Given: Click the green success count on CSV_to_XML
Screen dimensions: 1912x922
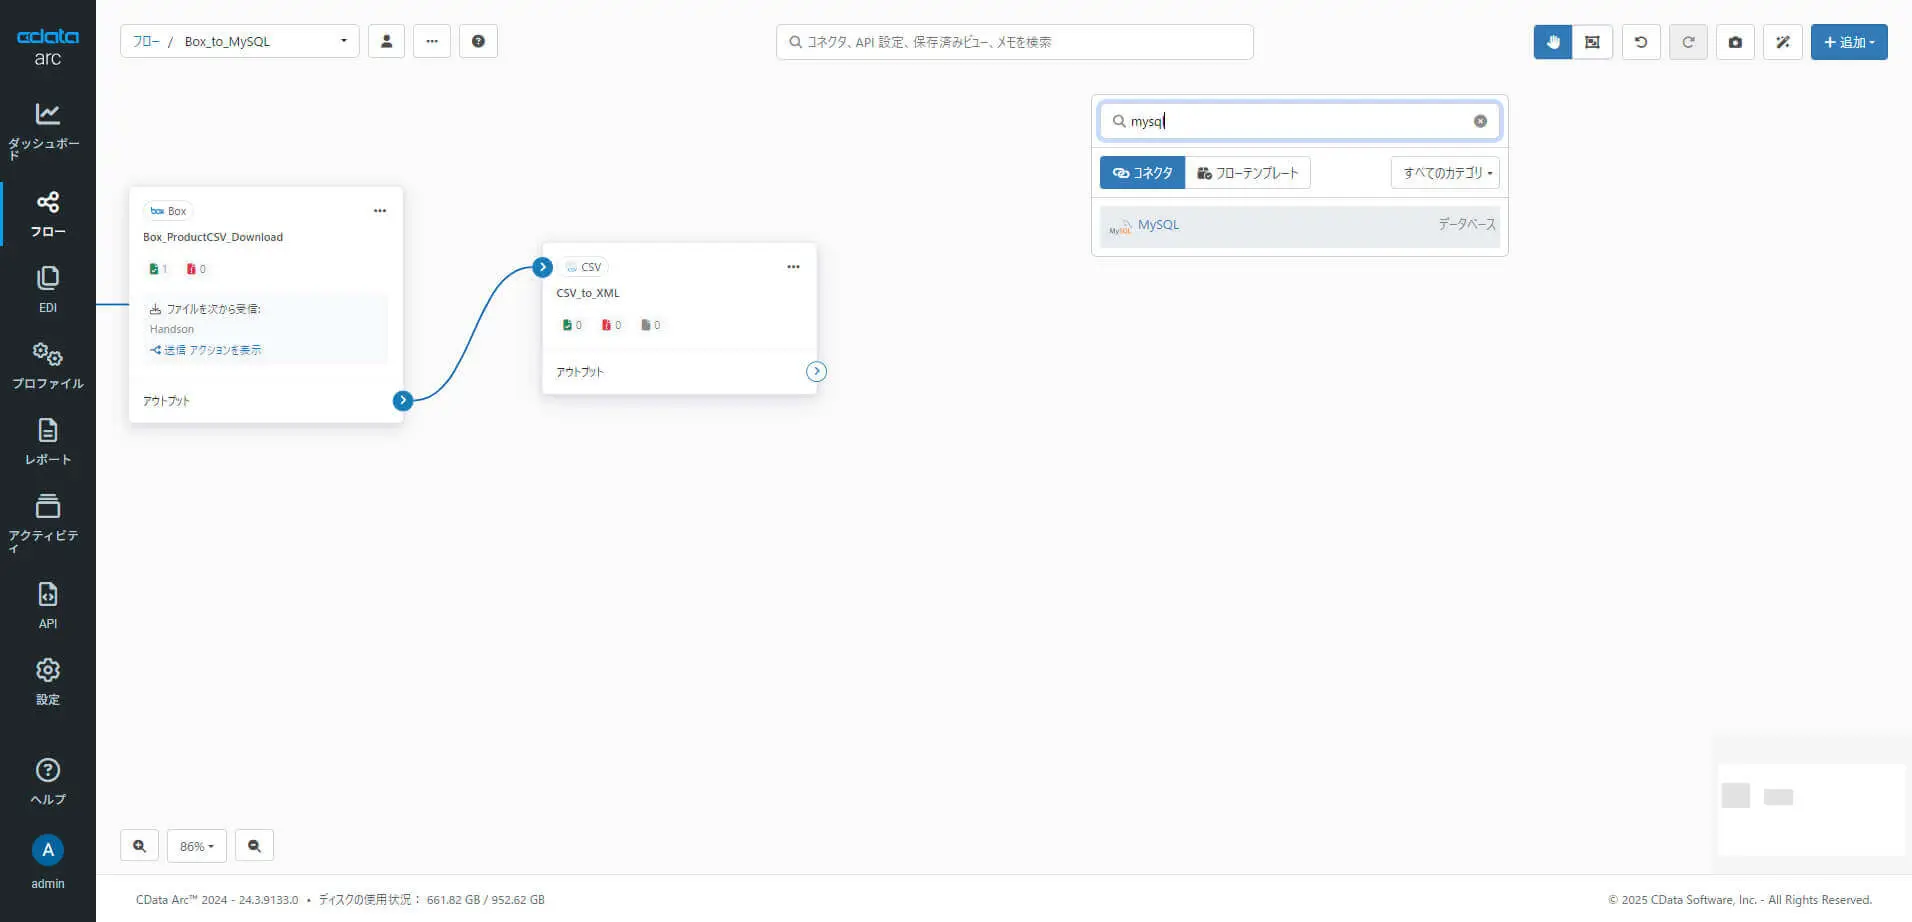Looking at the screenshot, I should pyautogui.click(x=572, y=325).
